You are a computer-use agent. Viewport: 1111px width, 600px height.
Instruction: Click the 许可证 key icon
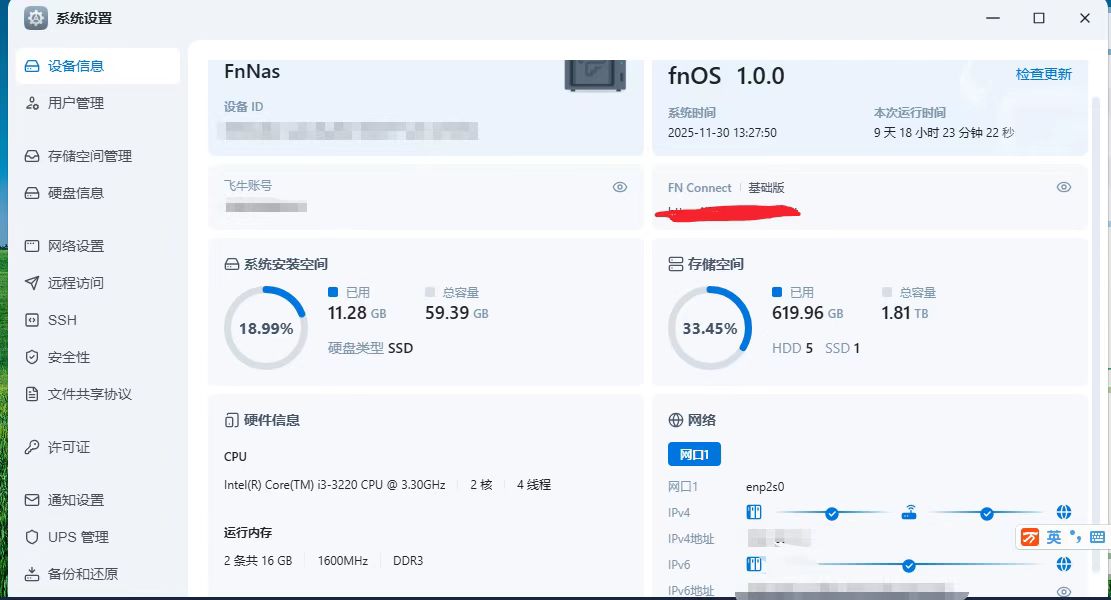[32, 447]
